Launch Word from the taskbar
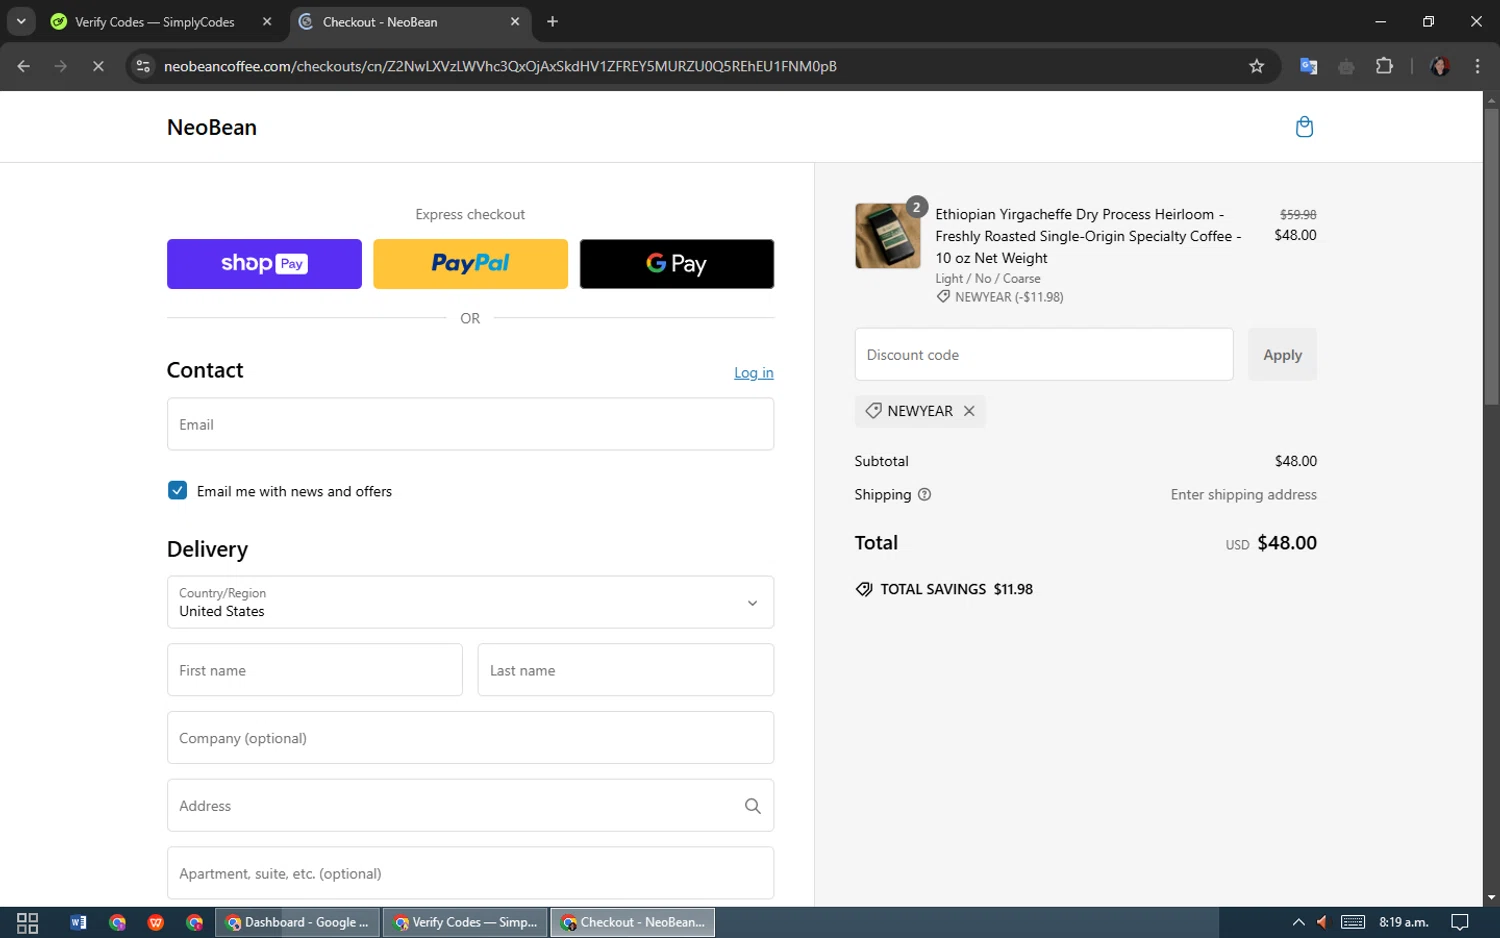This screenshot has height=938, width=1500. 78,923
